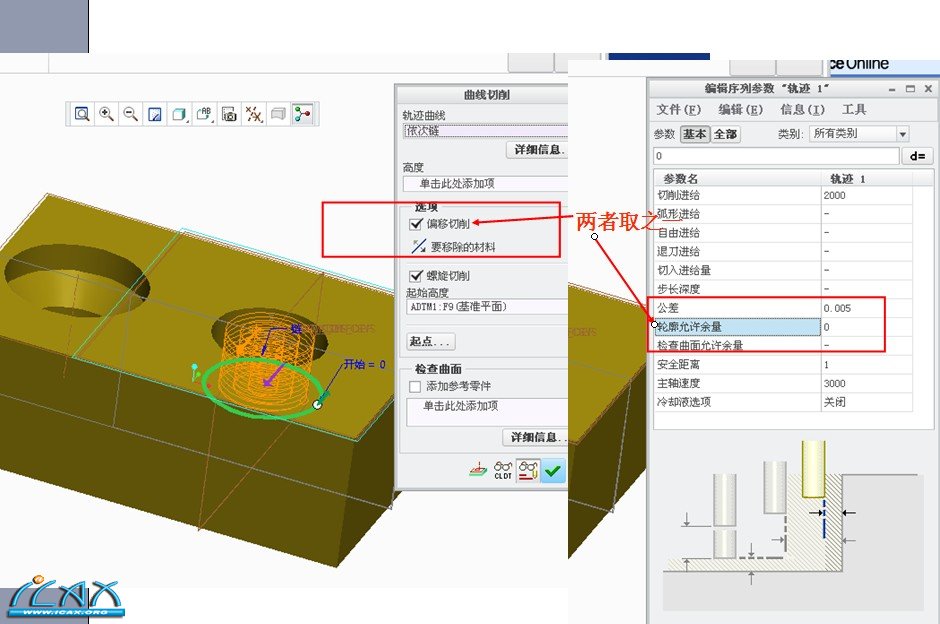The height and width of the screenshot is (624, 940).
Task: Select the 主轴速度 parameter row
Action: [x=783, y=383]
